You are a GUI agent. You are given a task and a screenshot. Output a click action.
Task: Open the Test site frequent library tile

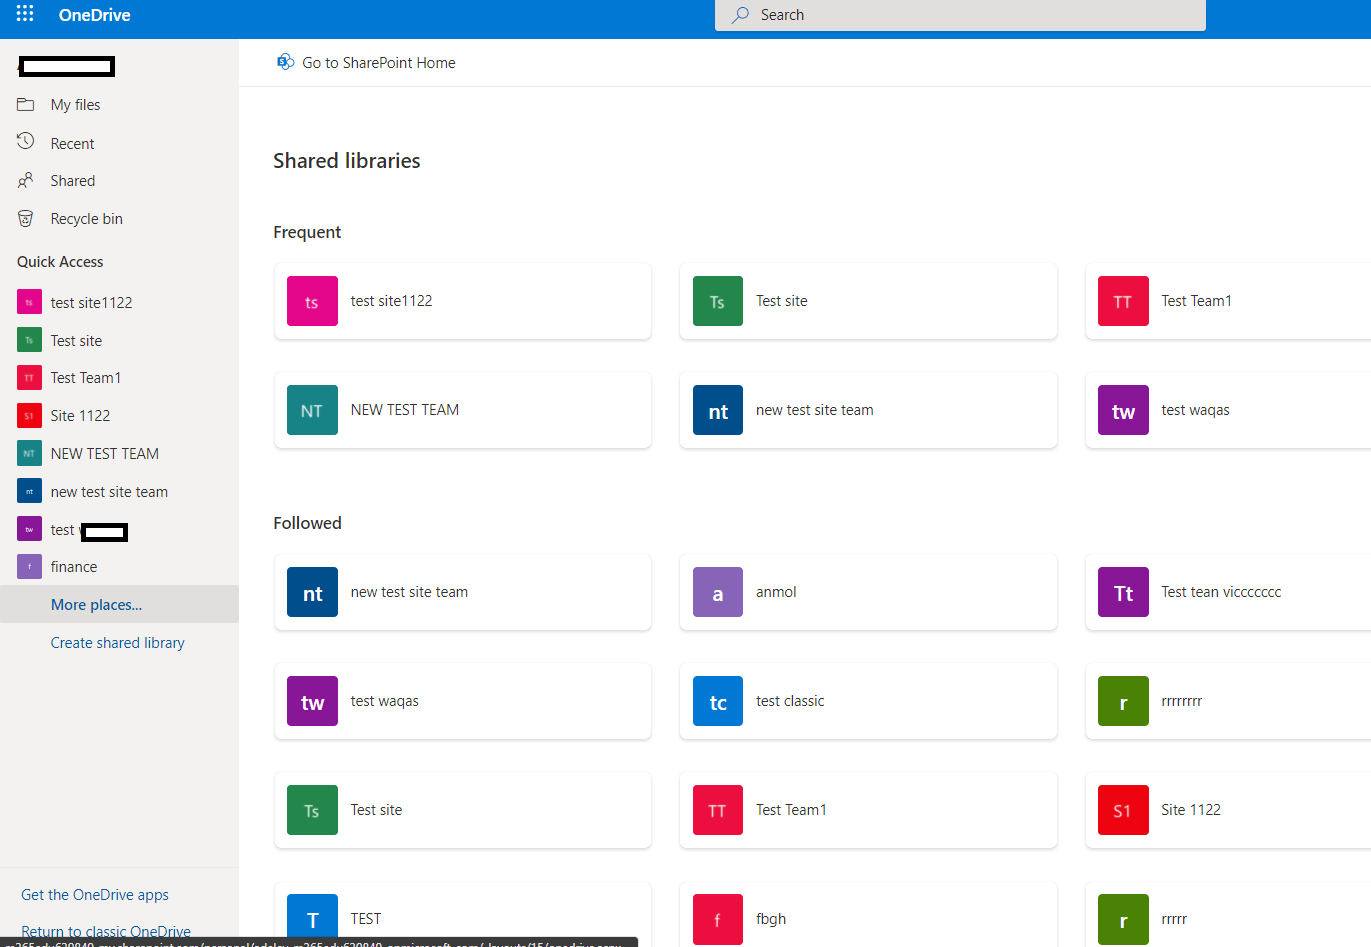(x=868, y=300)
